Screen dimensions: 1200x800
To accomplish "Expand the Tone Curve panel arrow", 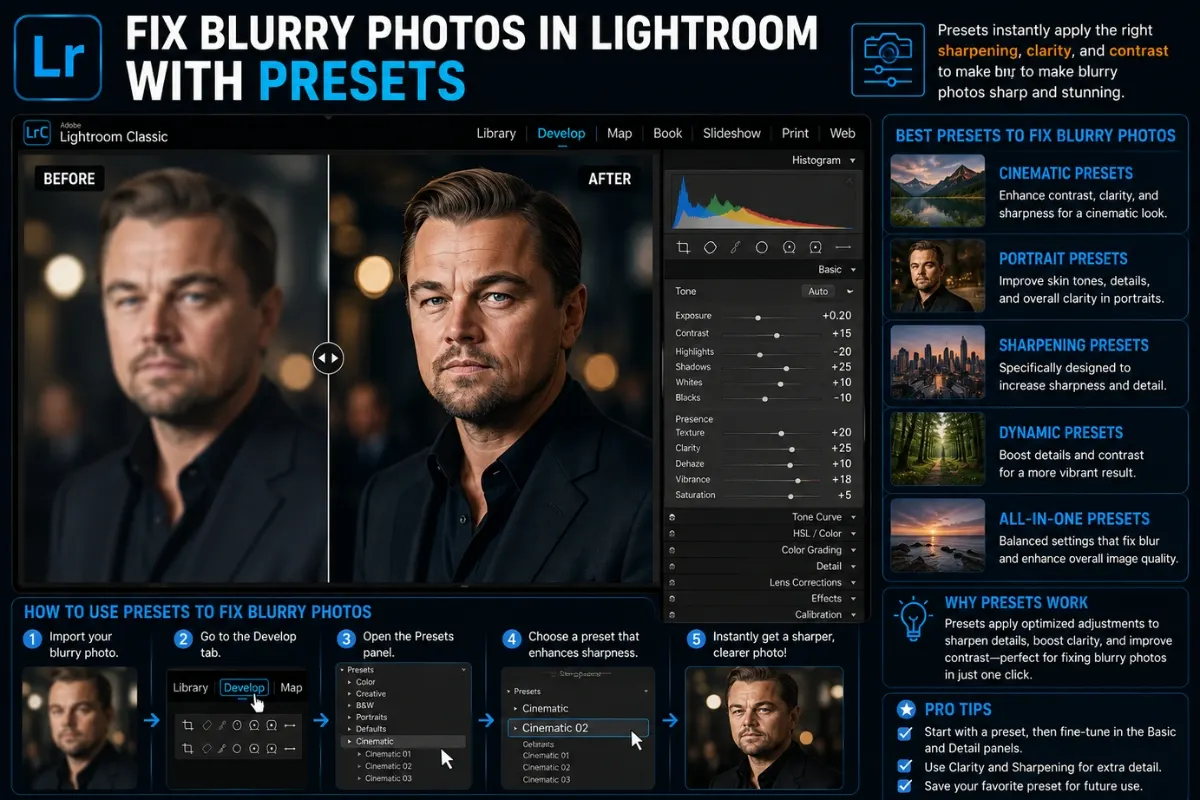I will pos(853,517).
